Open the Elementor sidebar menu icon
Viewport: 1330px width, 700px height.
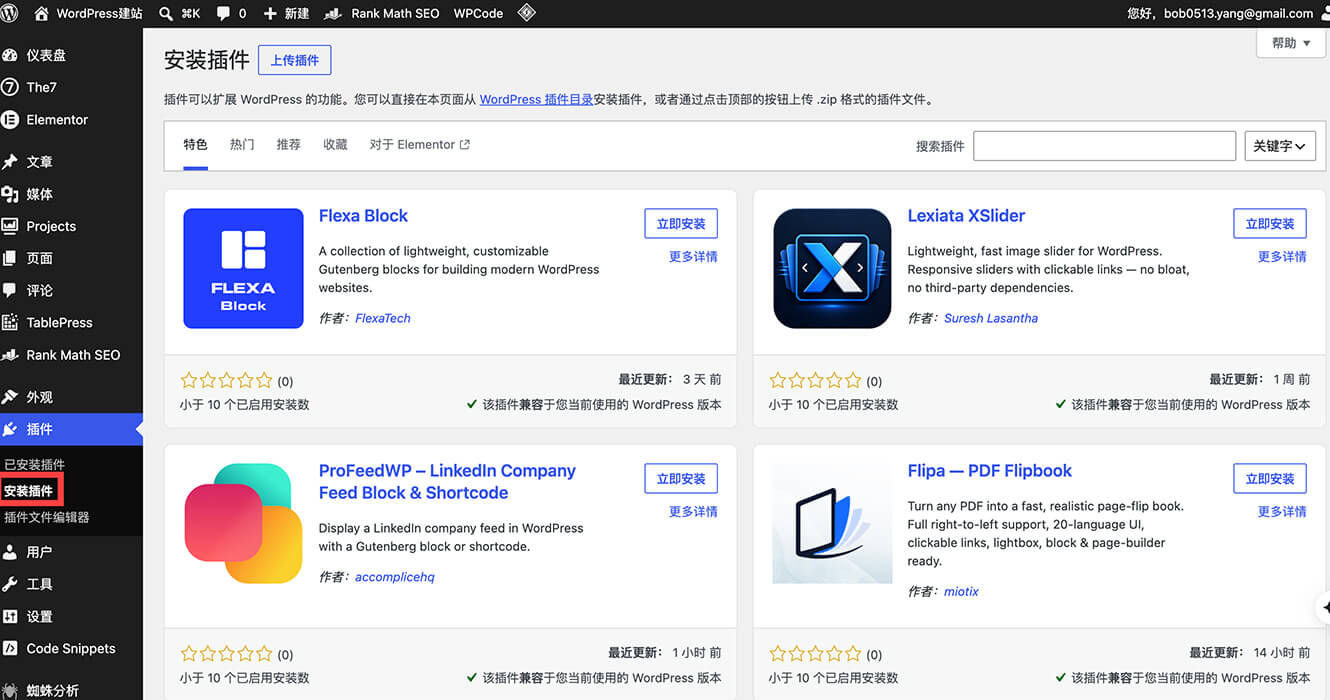10,119
